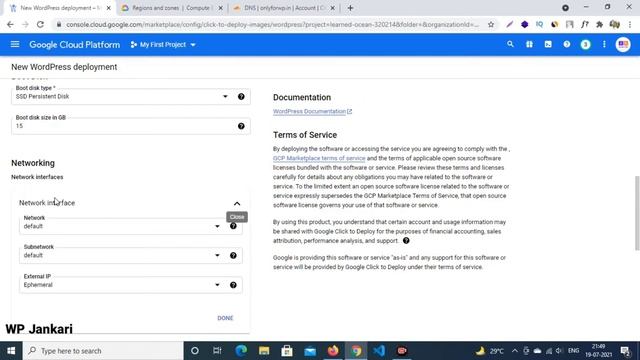Screen dimensions: 640x360
Task: Click the Windows search box
Action: click(103, 351)
